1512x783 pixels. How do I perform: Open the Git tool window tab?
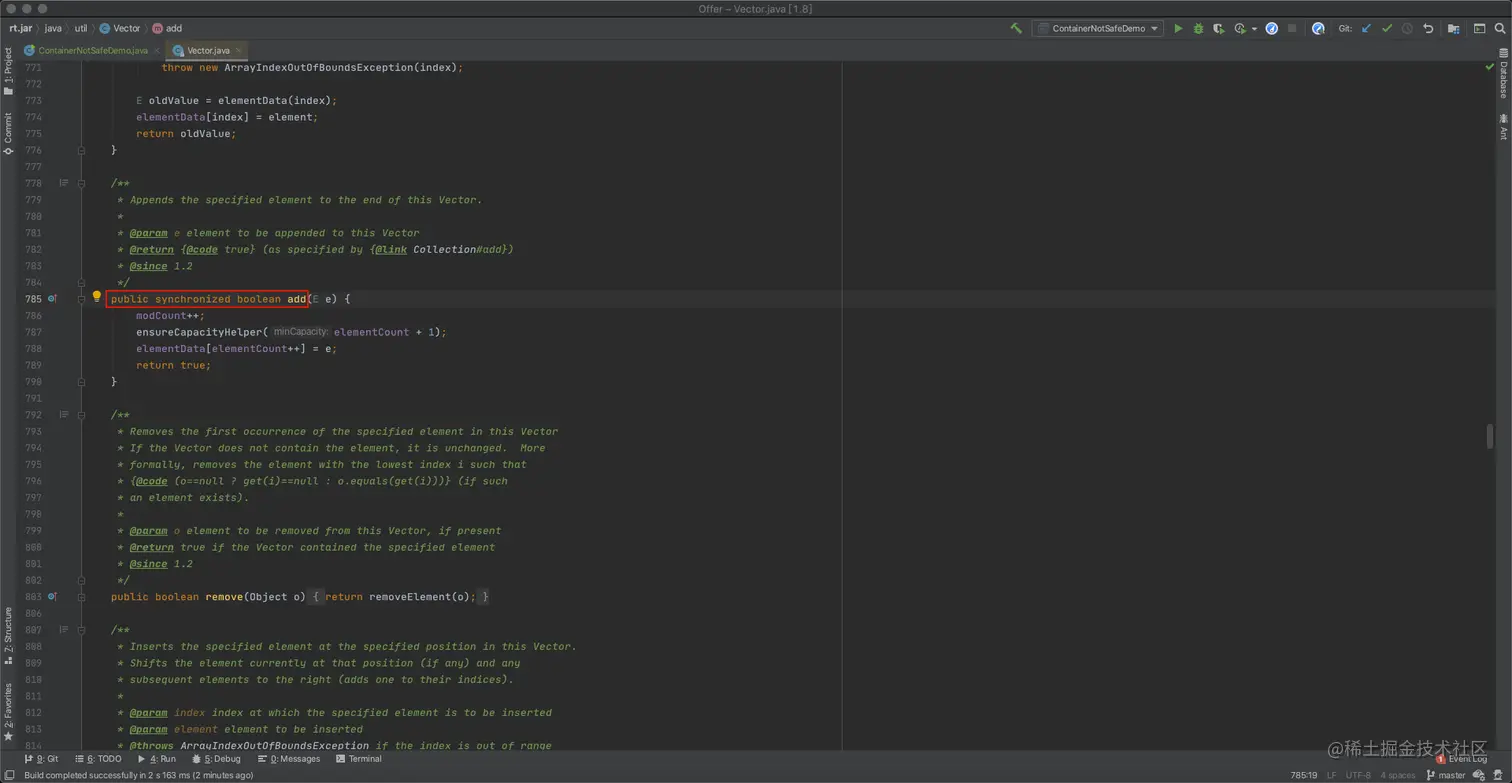click(41, 759)
